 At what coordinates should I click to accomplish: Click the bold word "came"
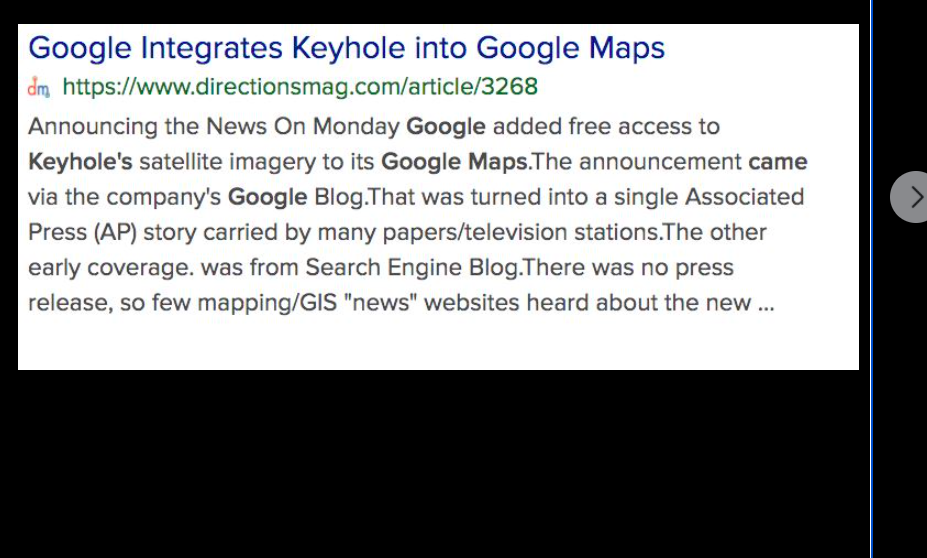[x=777, y=162]
